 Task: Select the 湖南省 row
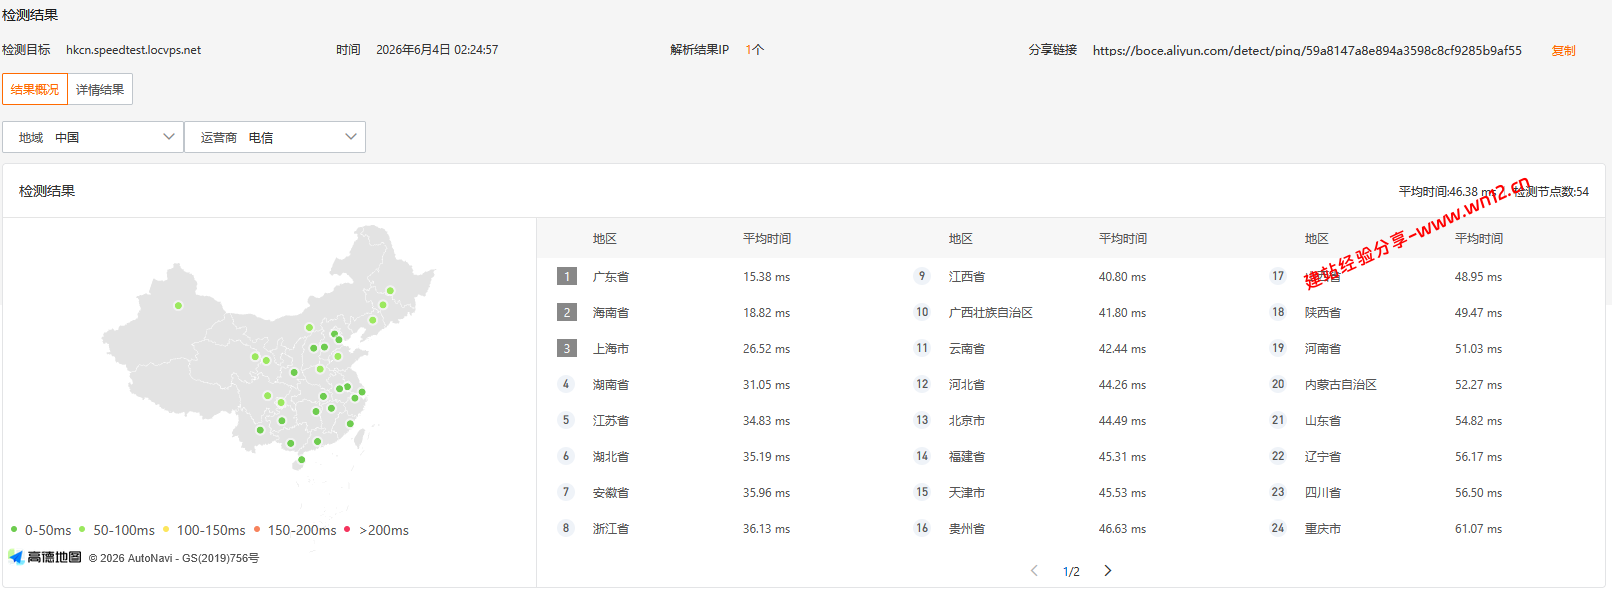coord(715,385)
